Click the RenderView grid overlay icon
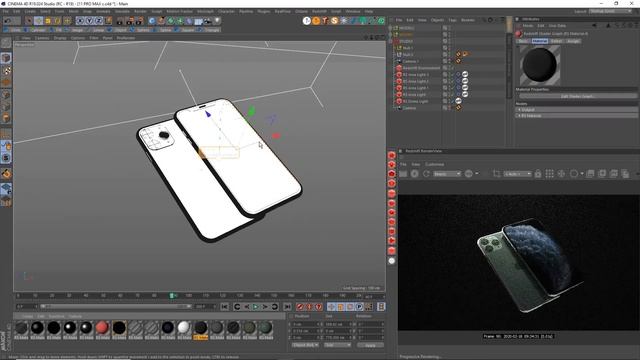 tap(549, 174)
